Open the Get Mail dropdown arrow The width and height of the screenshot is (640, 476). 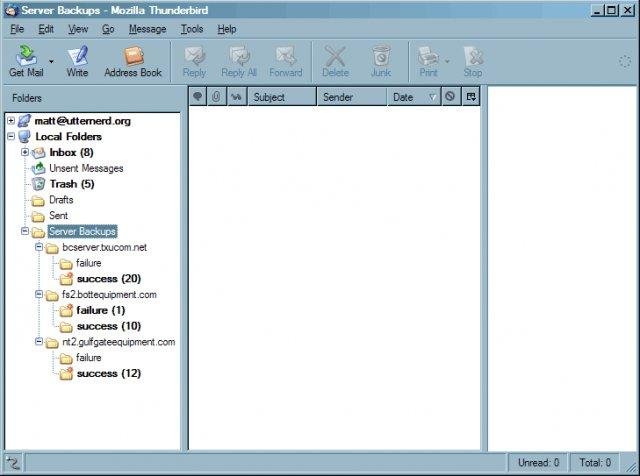51,62
